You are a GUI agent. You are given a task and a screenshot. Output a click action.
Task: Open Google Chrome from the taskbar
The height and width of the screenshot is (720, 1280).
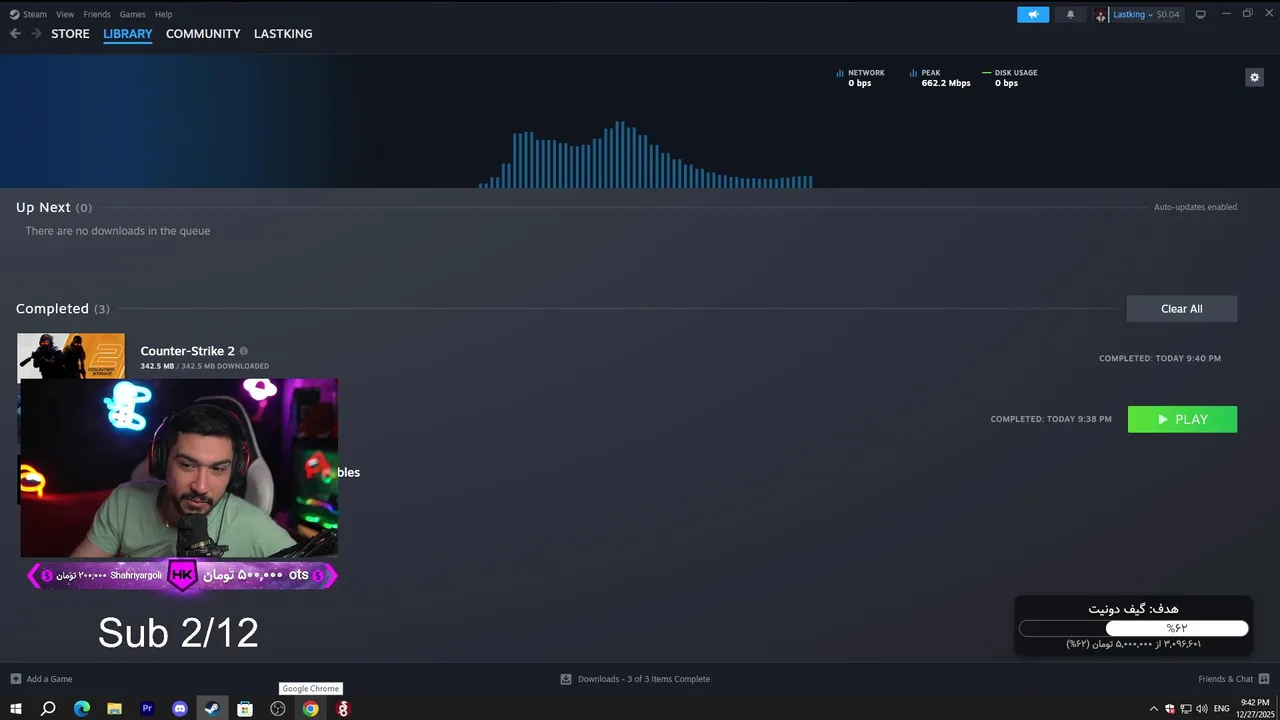coord(311,709)
